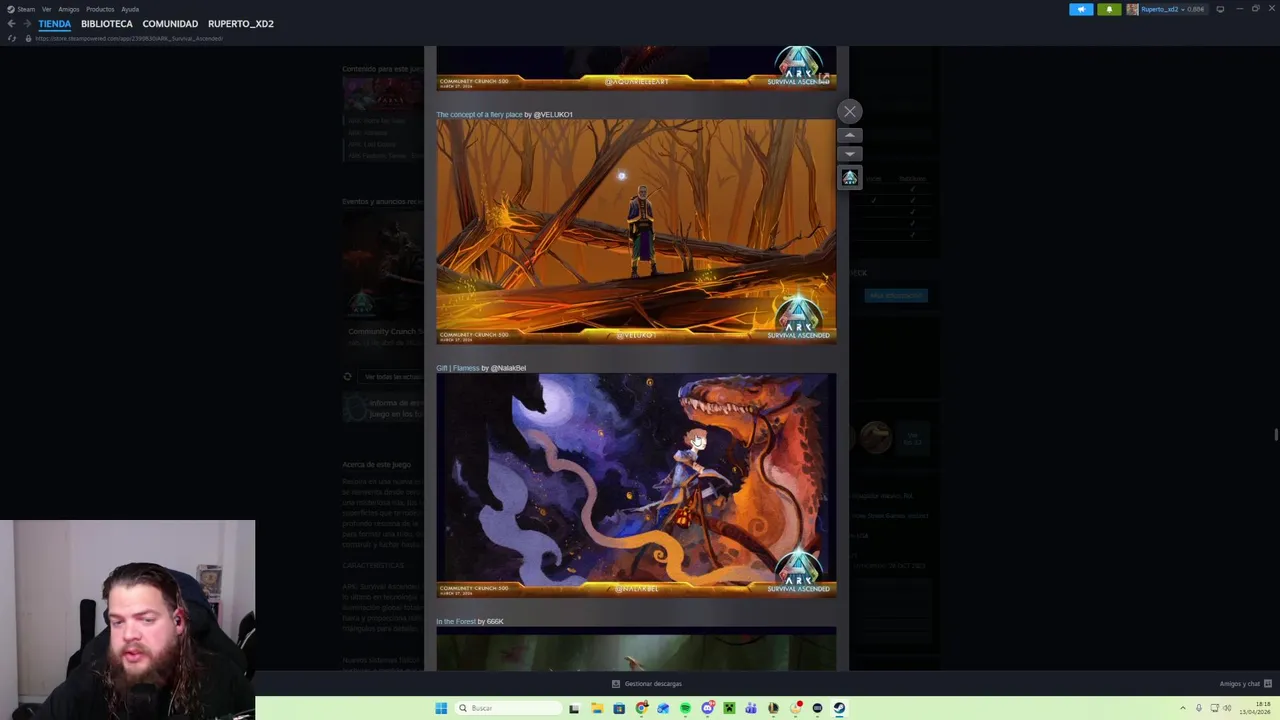The image size is (1280, 720).
Task: Open Gestionar descargas at the bottom
Action: pyautogui.click(x=647, y=684)
